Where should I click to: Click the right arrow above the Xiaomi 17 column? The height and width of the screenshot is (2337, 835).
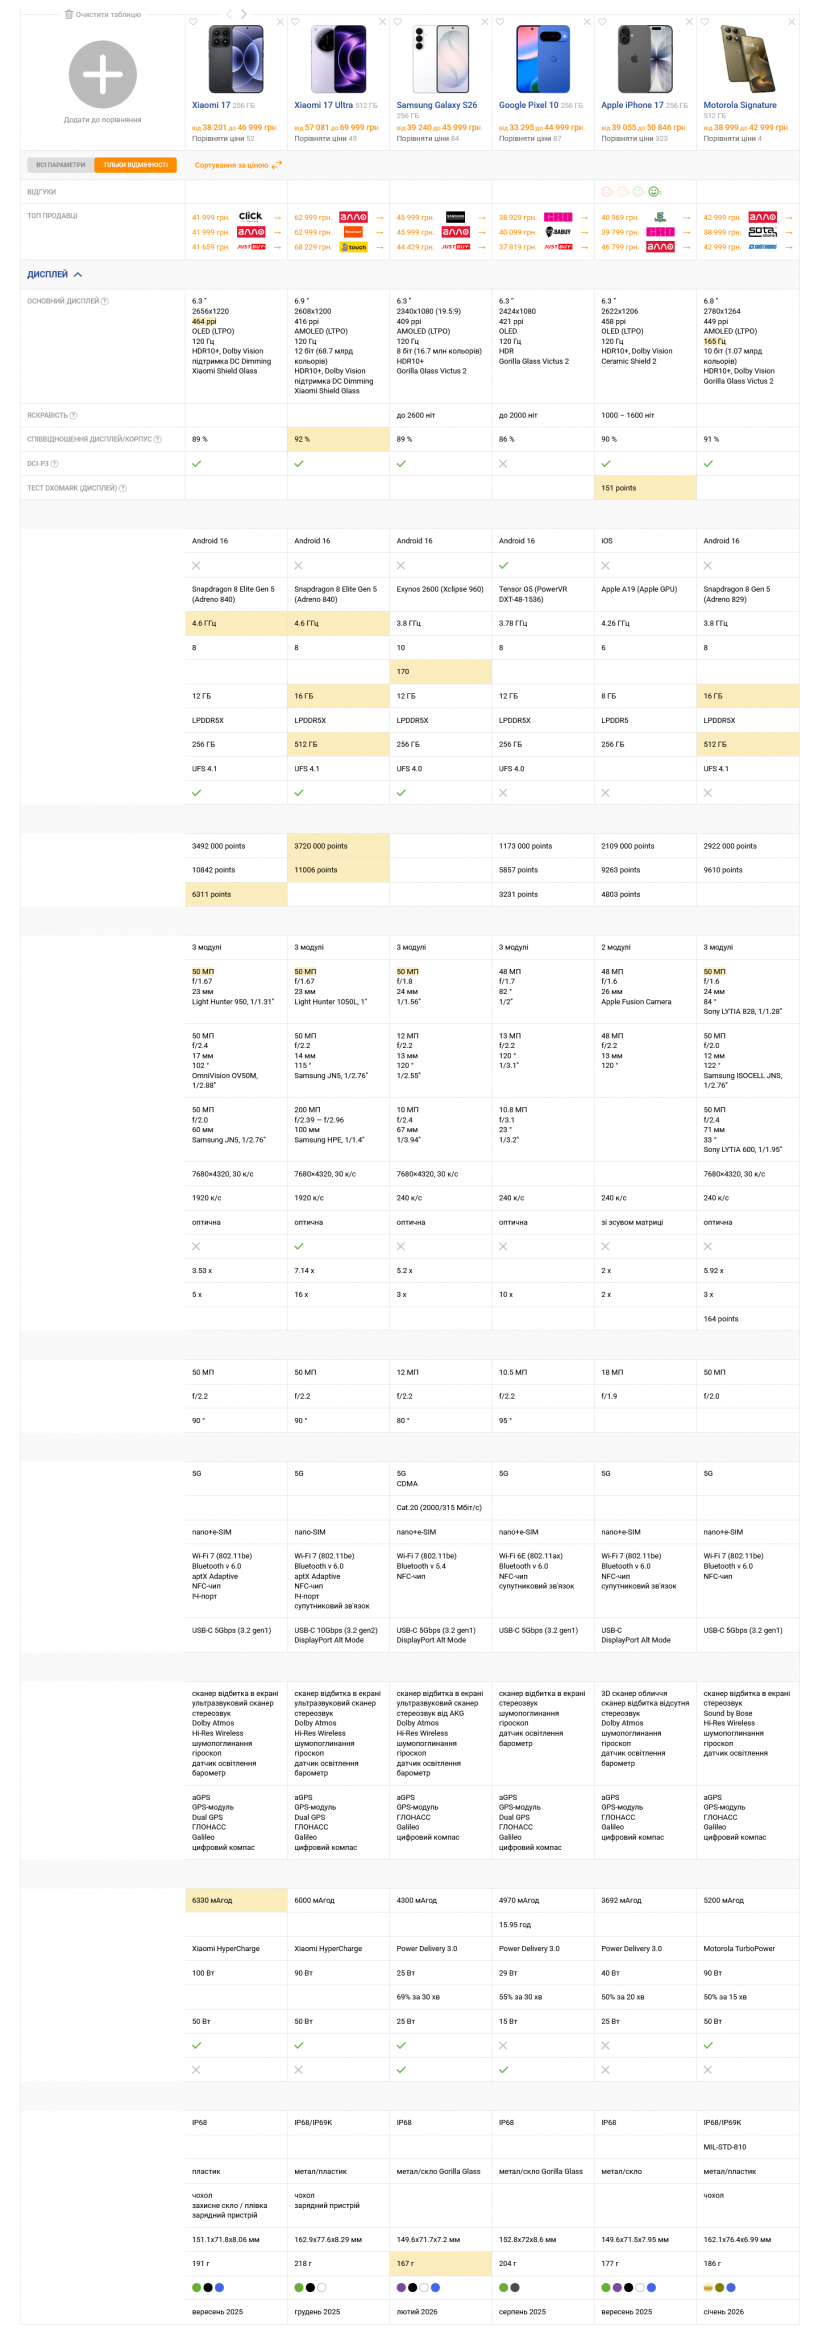coord(243,14)
